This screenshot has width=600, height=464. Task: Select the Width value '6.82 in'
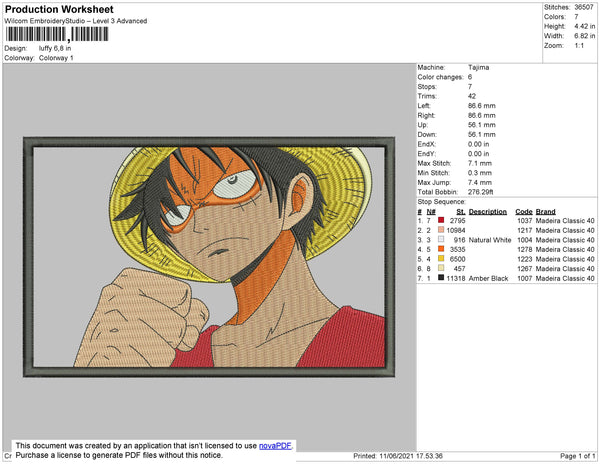pos(584,36)
